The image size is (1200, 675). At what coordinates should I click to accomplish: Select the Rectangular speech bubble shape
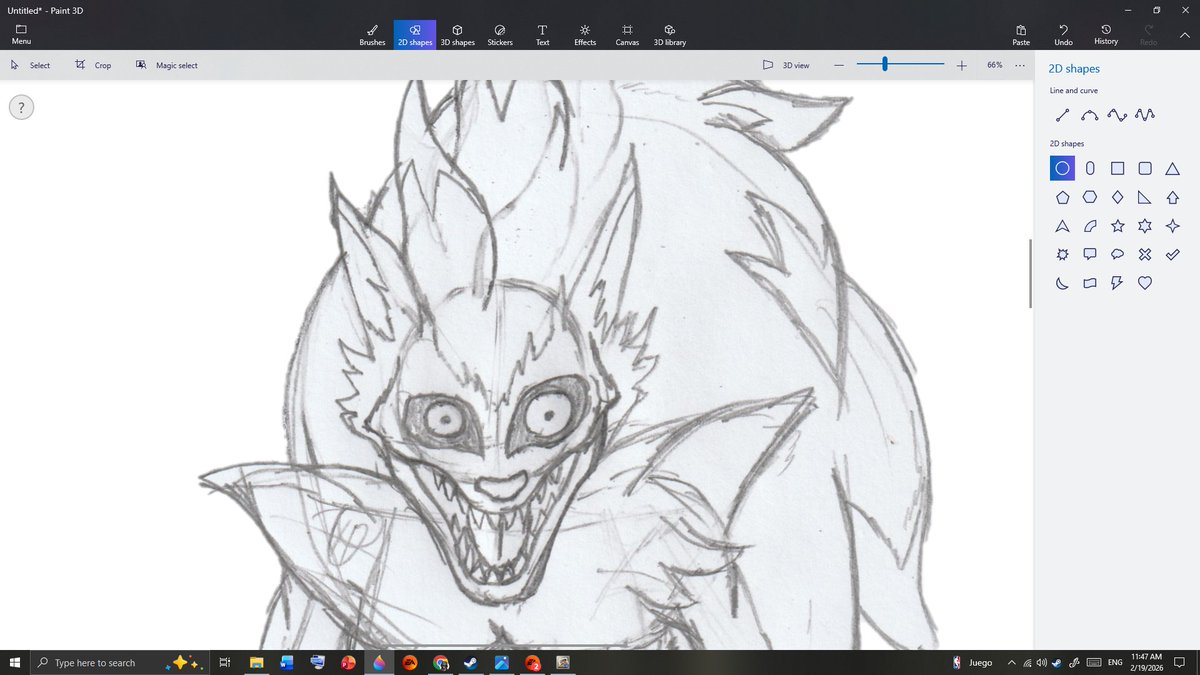click(1090, 254)
